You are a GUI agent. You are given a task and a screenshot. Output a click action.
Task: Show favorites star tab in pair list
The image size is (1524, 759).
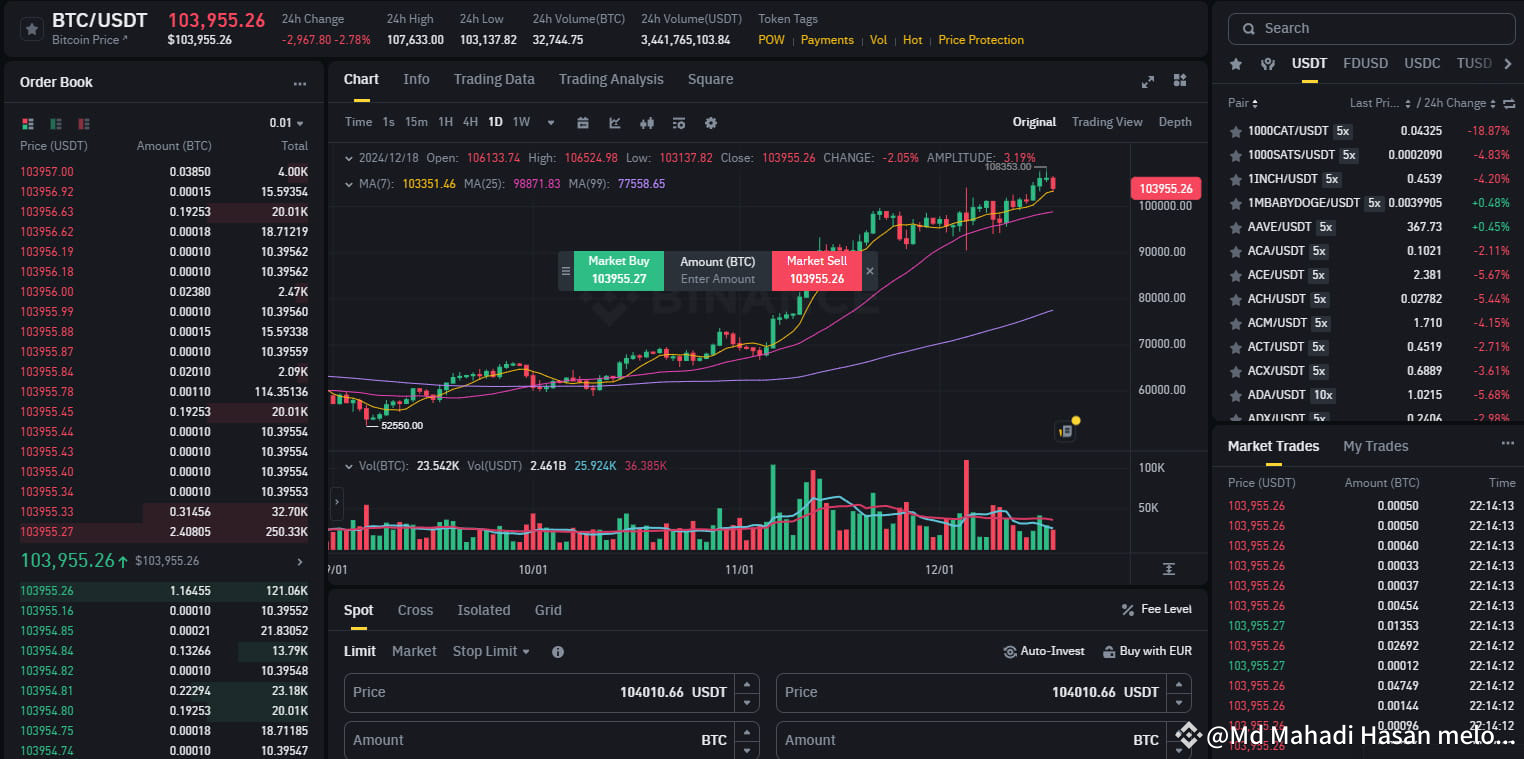1236,63
